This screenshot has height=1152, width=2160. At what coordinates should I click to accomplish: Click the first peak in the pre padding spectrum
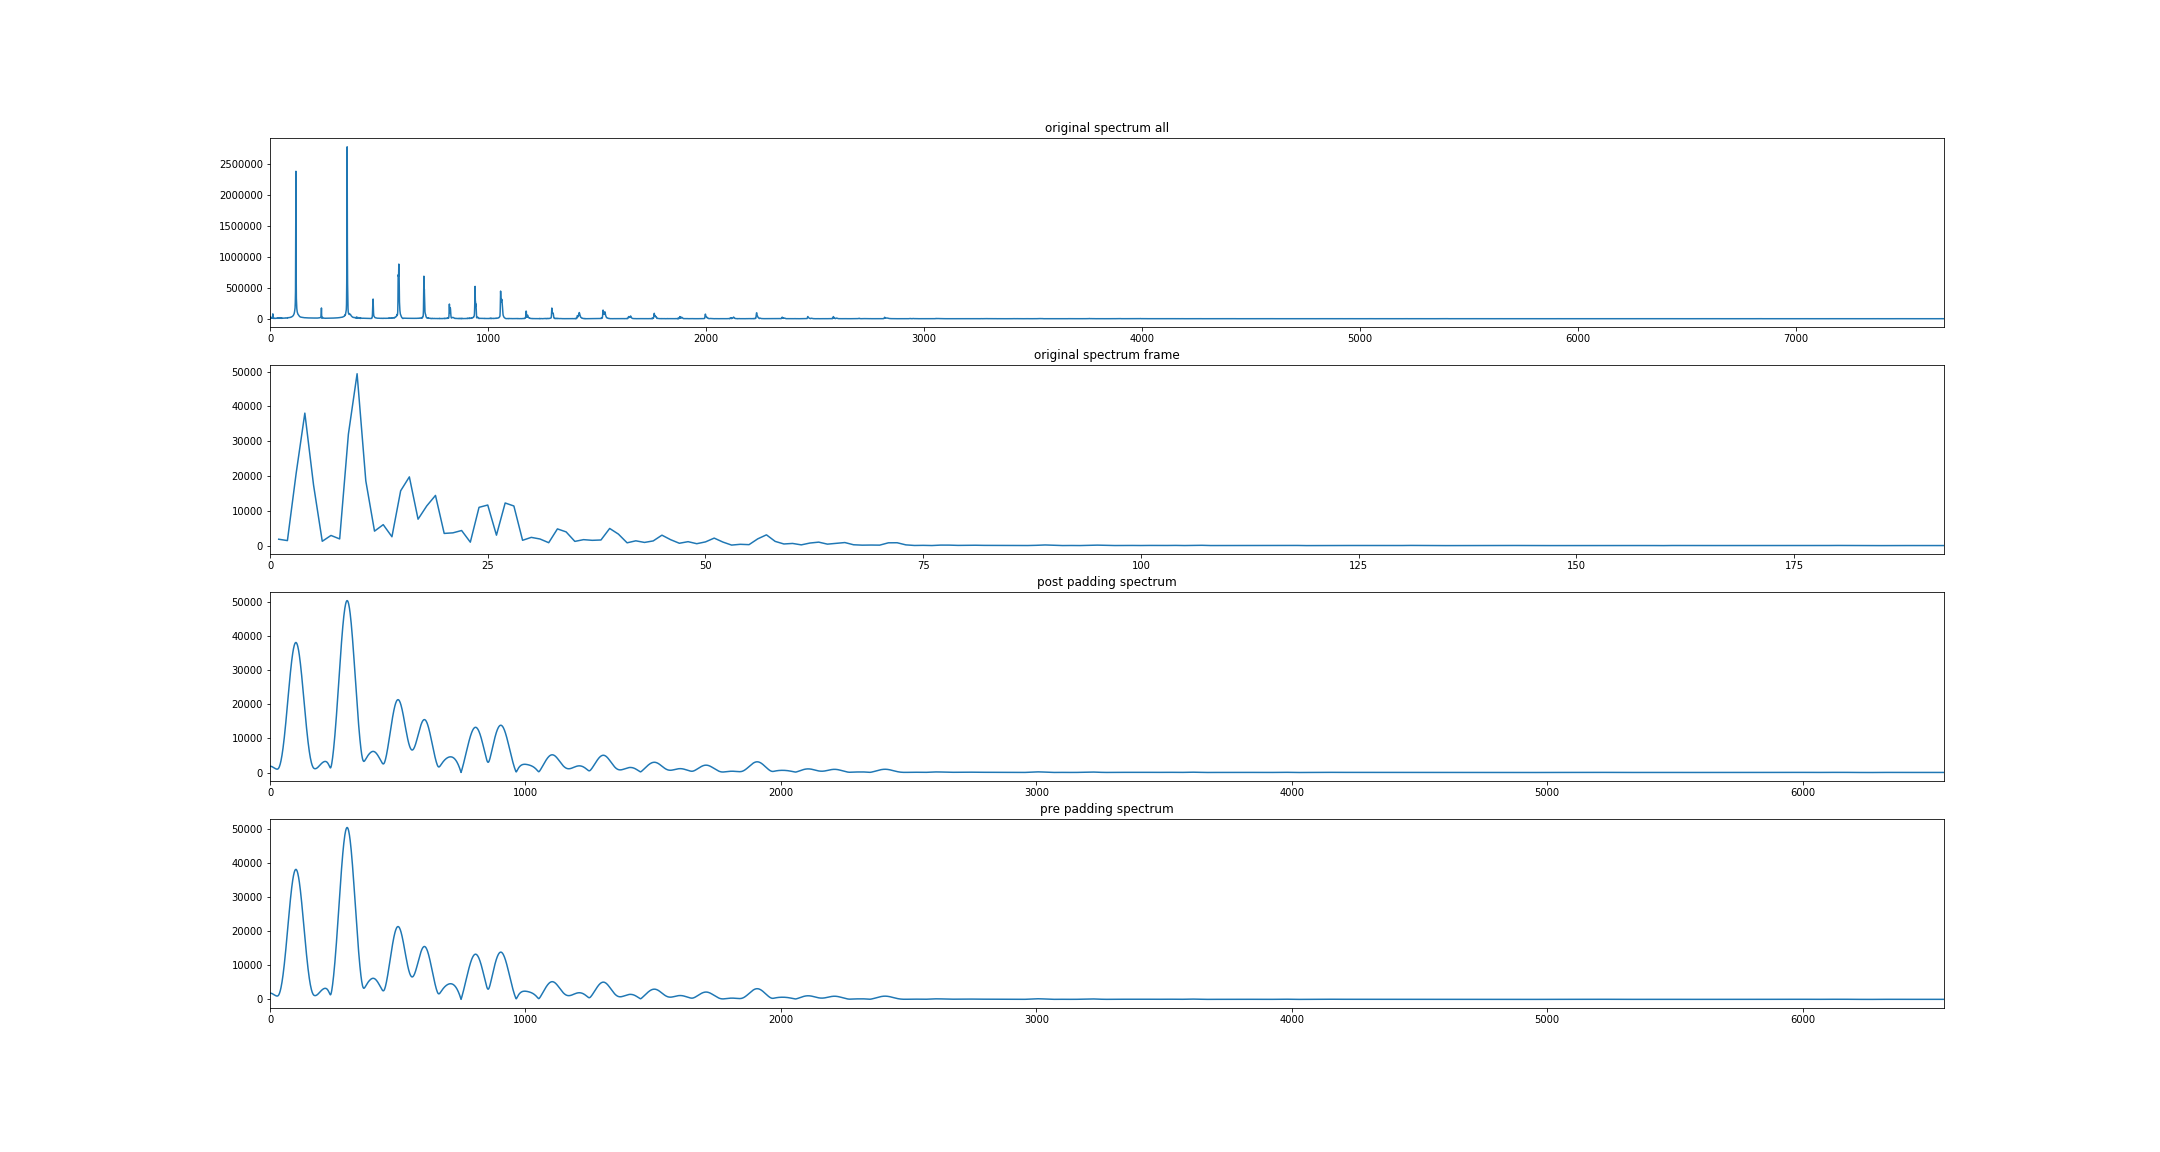296,871
